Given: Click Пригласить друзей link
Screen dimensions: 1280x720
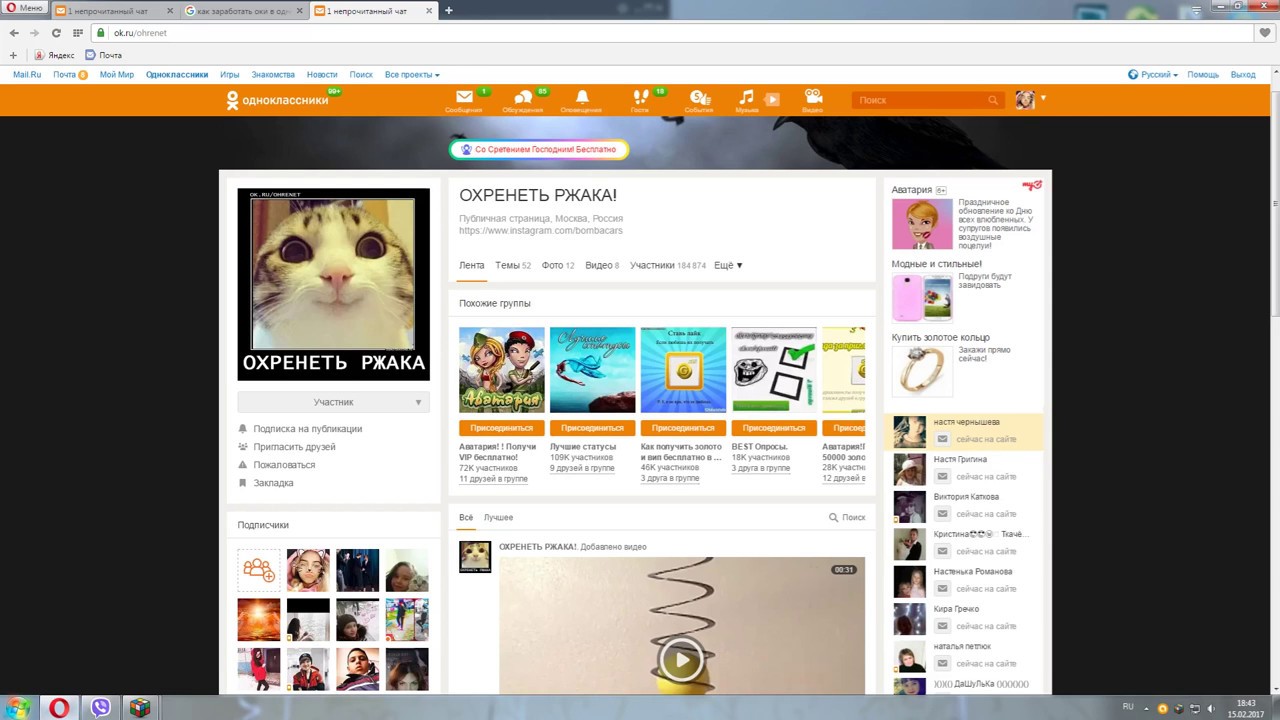Looking at the screenshot, I should [x=294, y=447].
